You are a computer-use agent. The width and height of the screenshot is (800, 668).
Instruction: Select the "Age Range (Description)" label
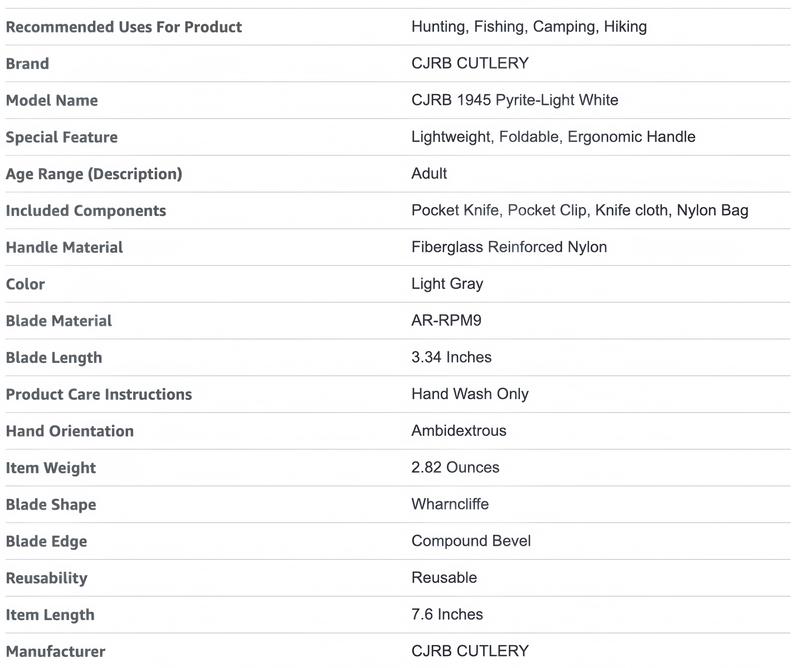click(x=94, y=174)
